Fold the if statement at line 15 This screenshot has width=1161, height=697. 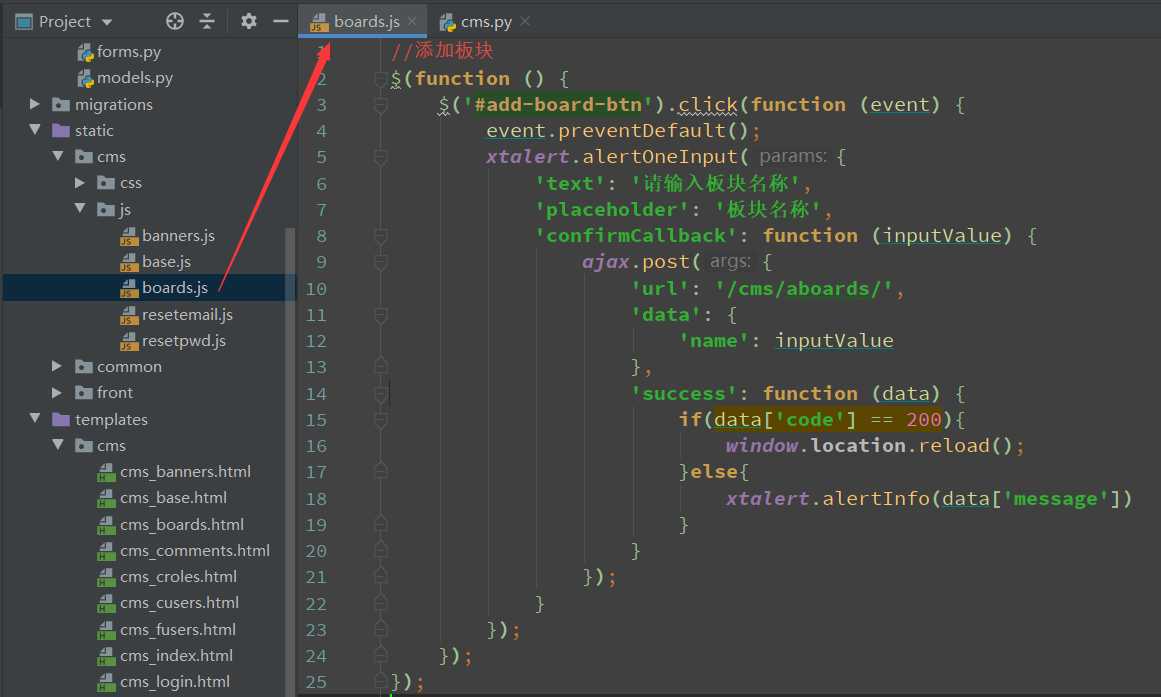pyautogui.click(x=381, y=420)
